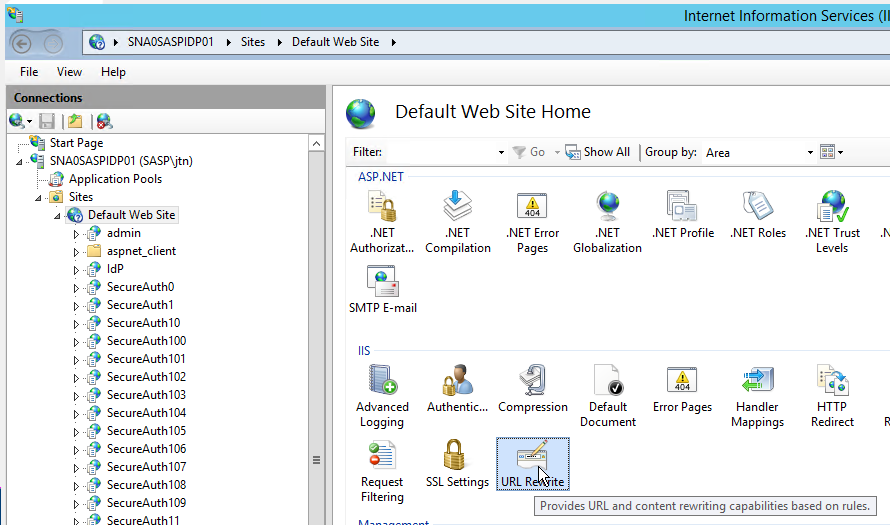Screen dimensions: 890x525
Task: Click the Forward navigation arrow
Action: coord(53,44)
